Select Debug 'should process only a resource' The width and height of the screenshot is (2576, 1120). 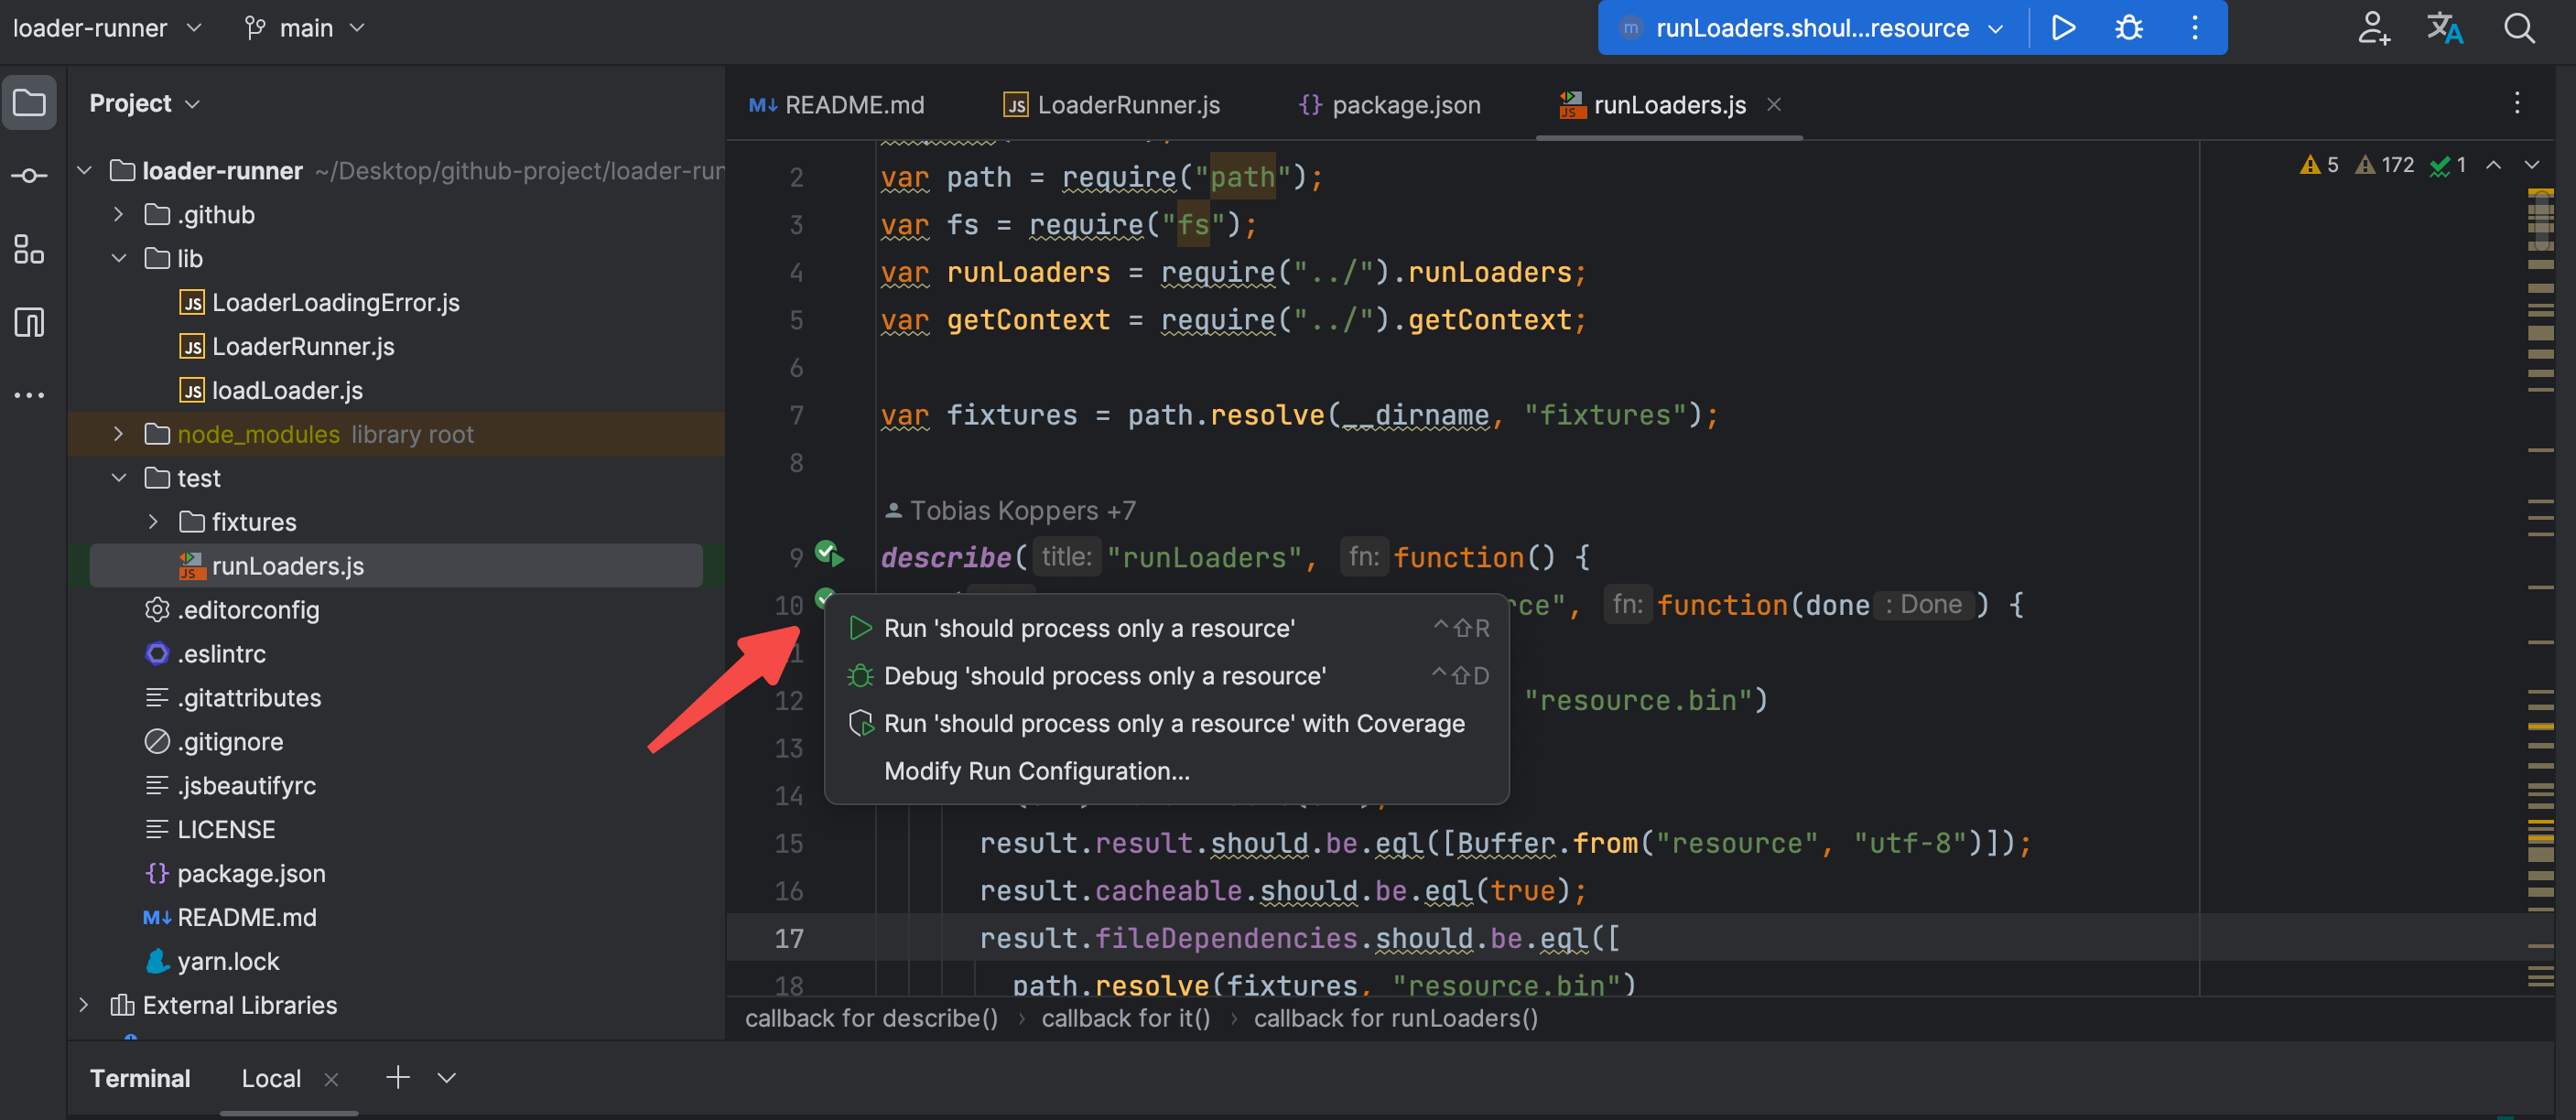pos(1104,676)
